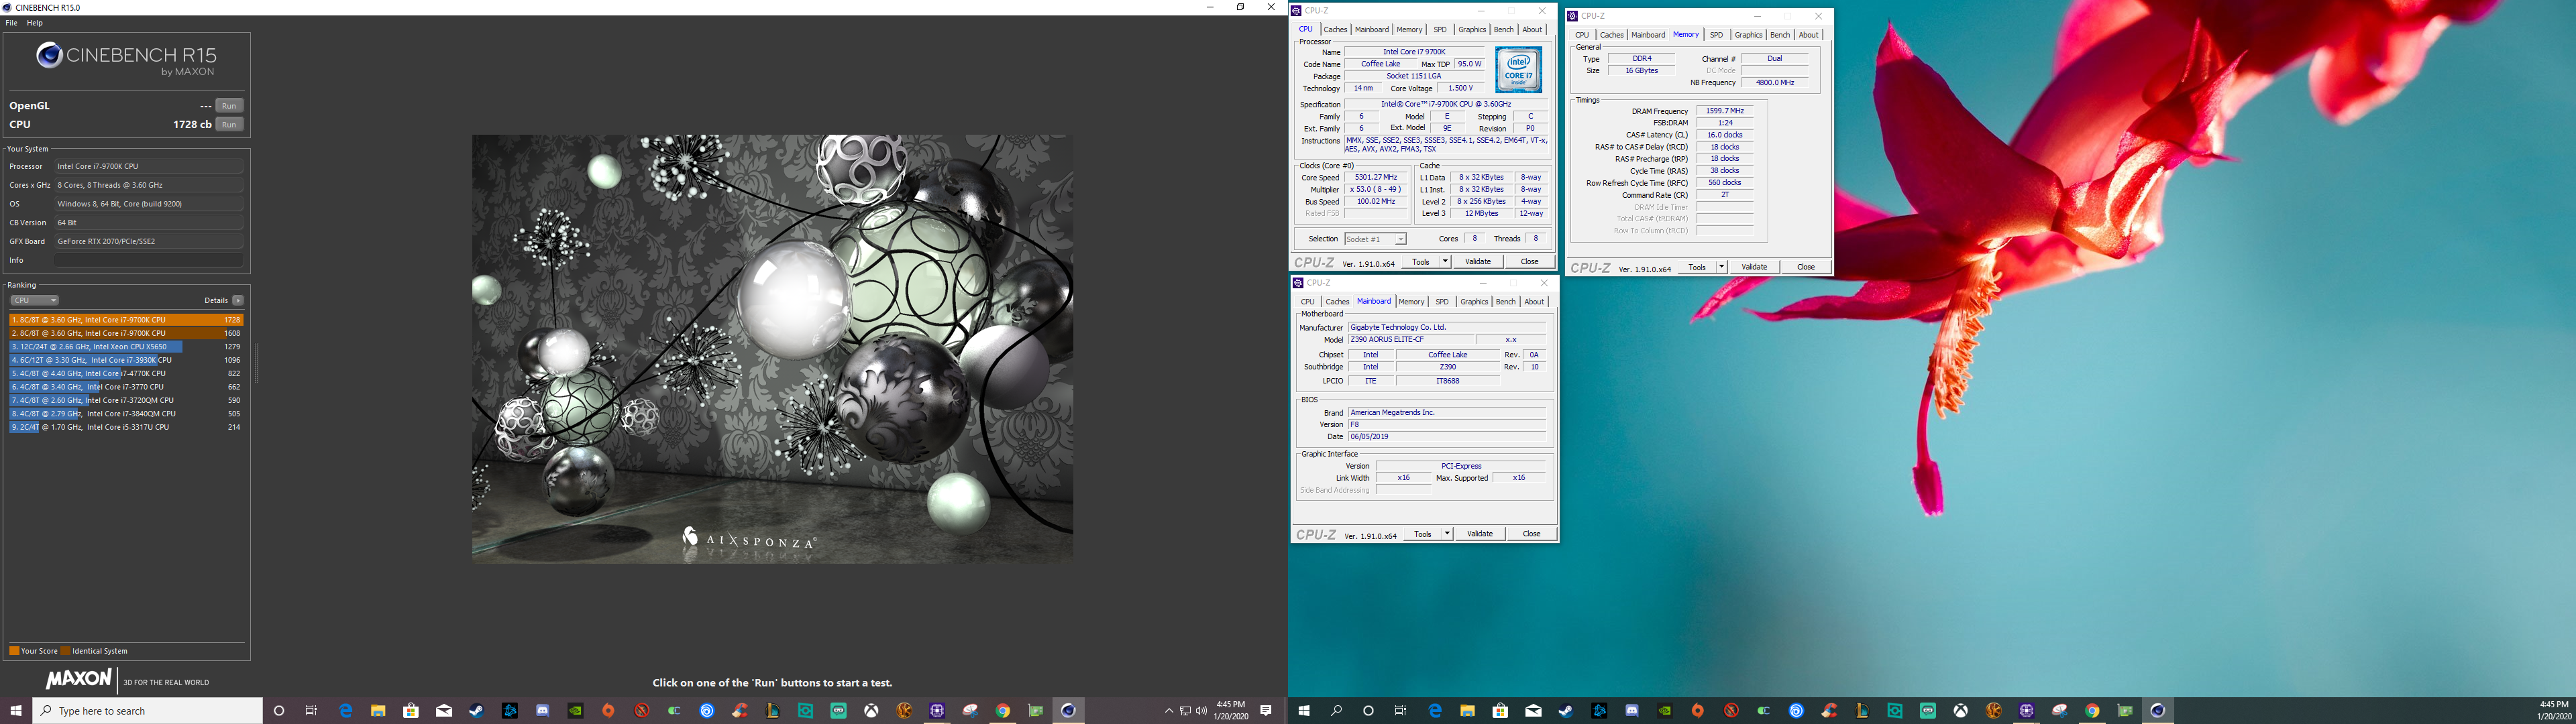Select the top ranking row scoring 1728
The width and height of the screenshot is (2576, 724).
tap(126, 320)
